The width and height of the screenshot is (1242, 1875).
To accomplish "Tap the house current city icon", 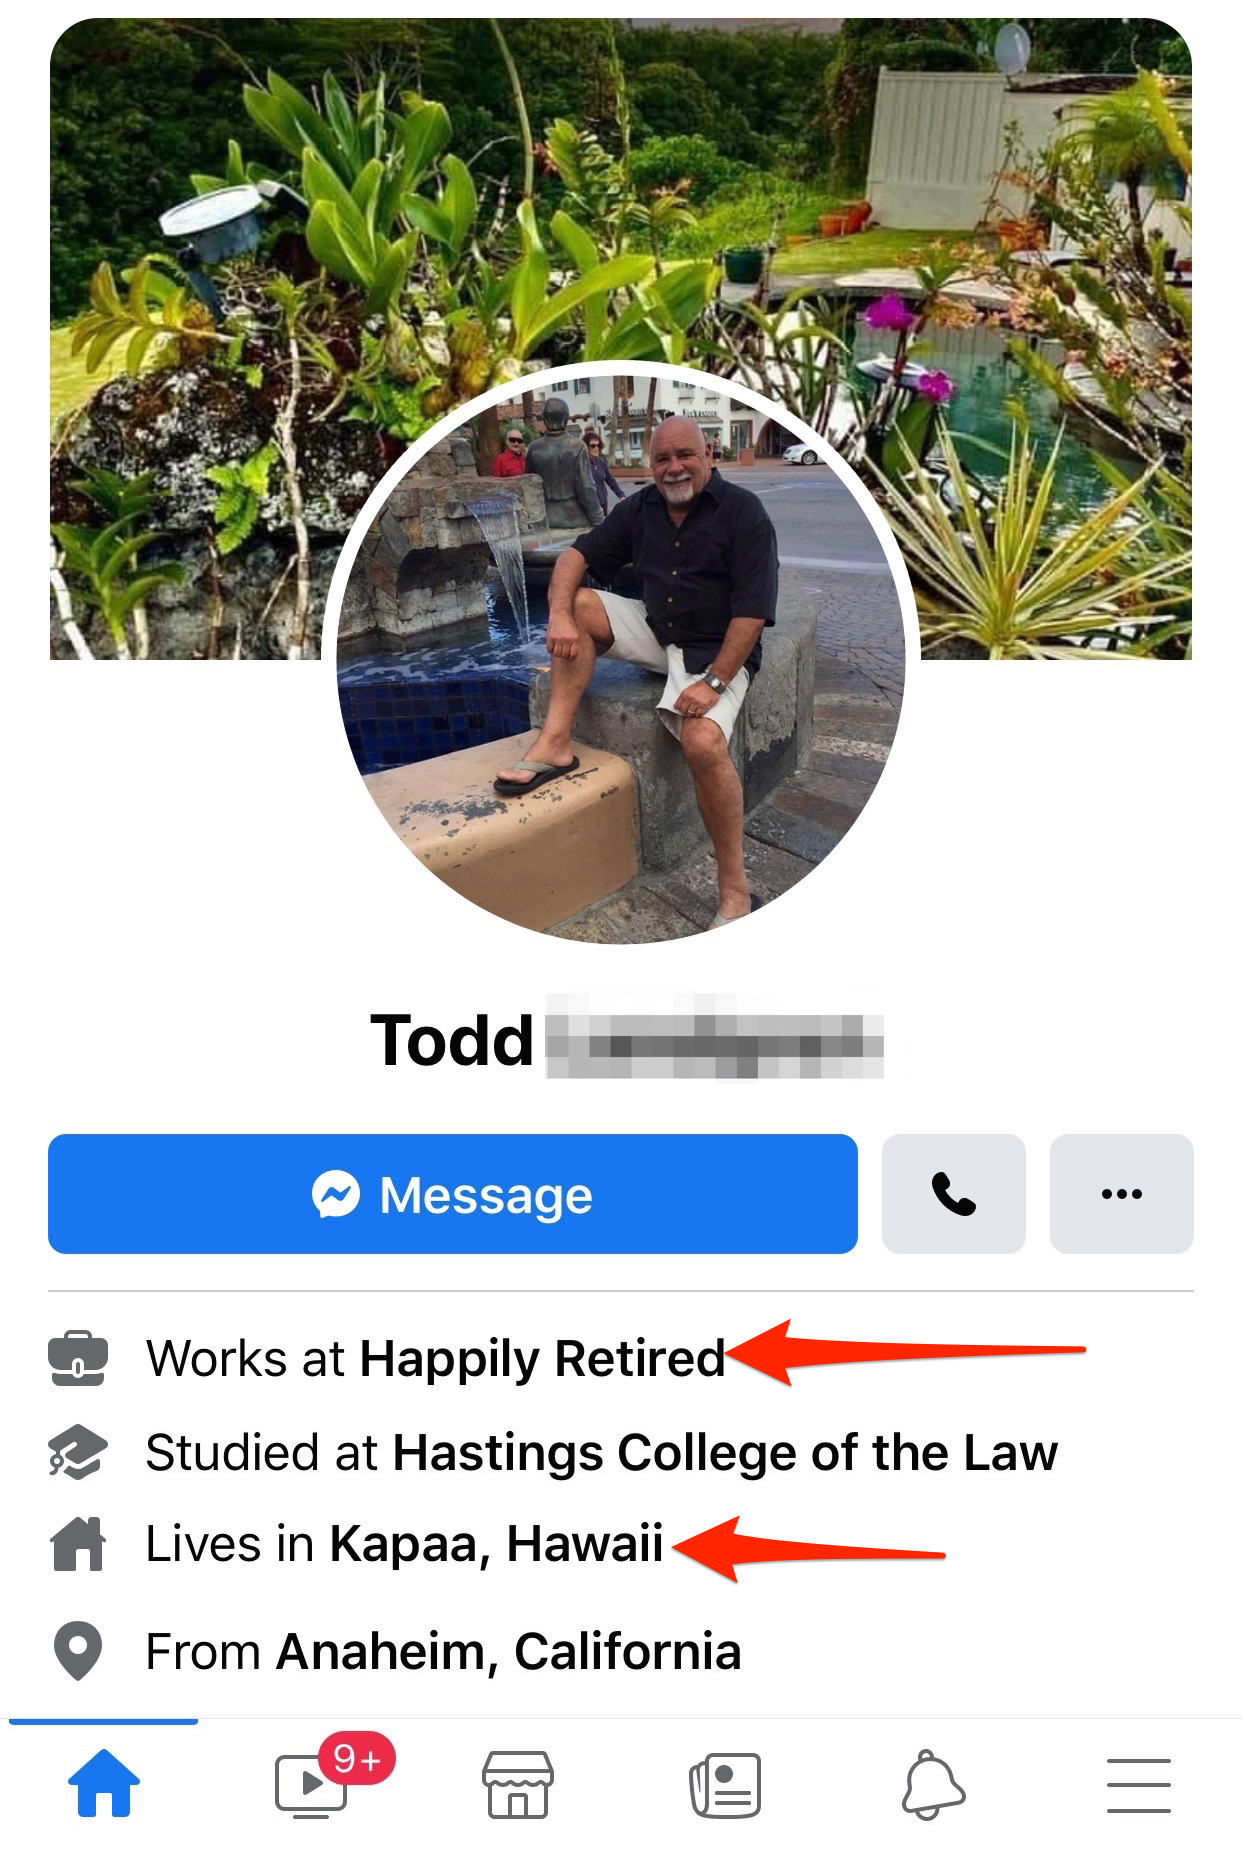I will click(x=77, y=1544).
